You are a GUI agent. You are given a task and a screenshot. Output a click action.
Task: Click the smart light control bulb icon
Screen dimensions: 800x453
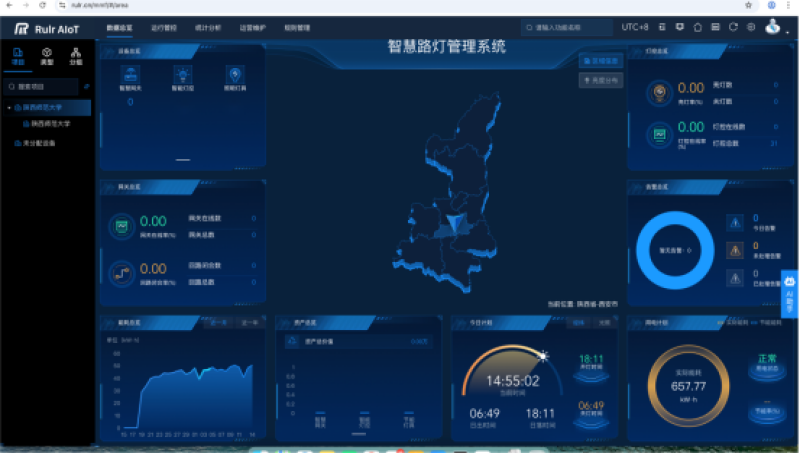coord(182,74)
